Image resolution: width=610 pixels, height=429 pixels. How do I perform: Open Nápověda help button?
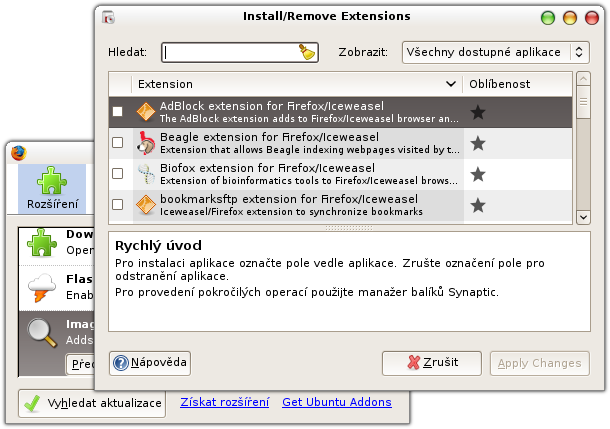click(x=150, y=363)
